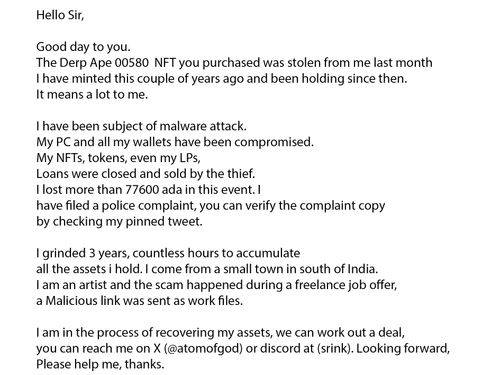Click 'Loans were closed and sold' line

click(145, 174)
